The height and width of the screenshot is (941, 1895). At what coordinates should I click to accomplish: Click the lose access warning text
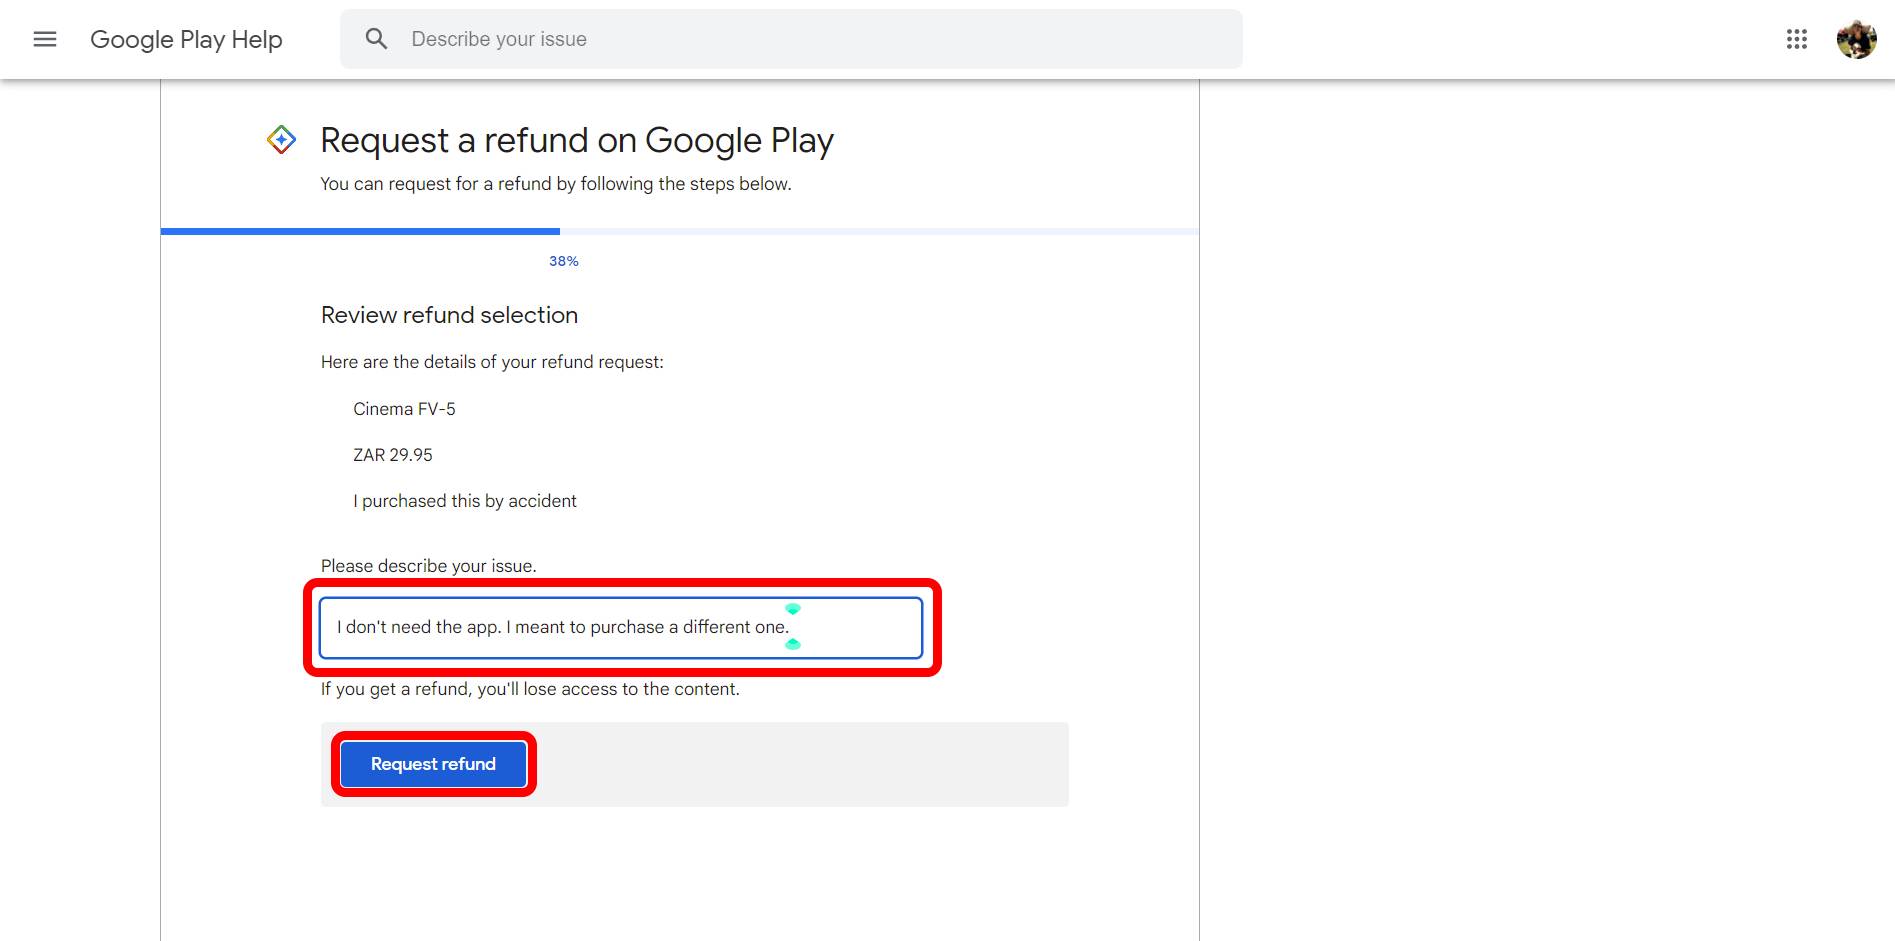[530, 689]
